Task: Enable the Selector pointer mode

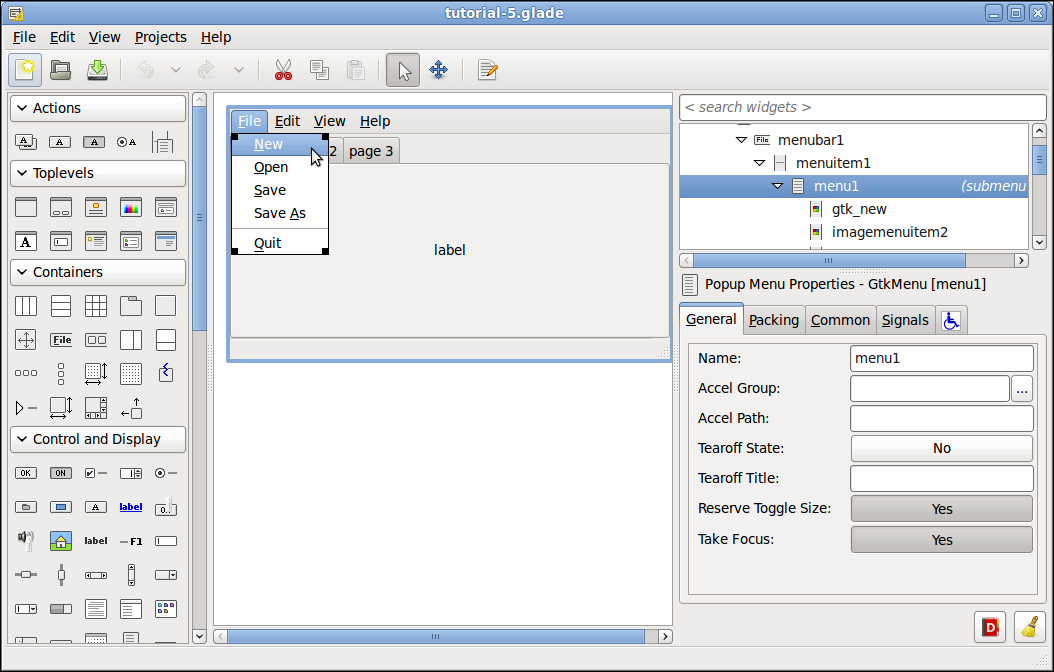Action: click(x=403, y=70)
